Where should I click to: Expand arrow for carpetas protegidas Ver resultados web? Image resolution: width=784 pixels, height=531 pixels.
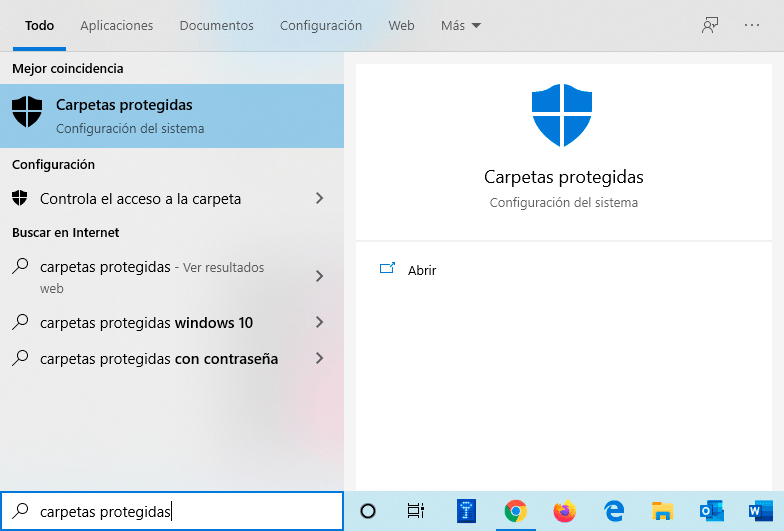[x=320, y=276]
